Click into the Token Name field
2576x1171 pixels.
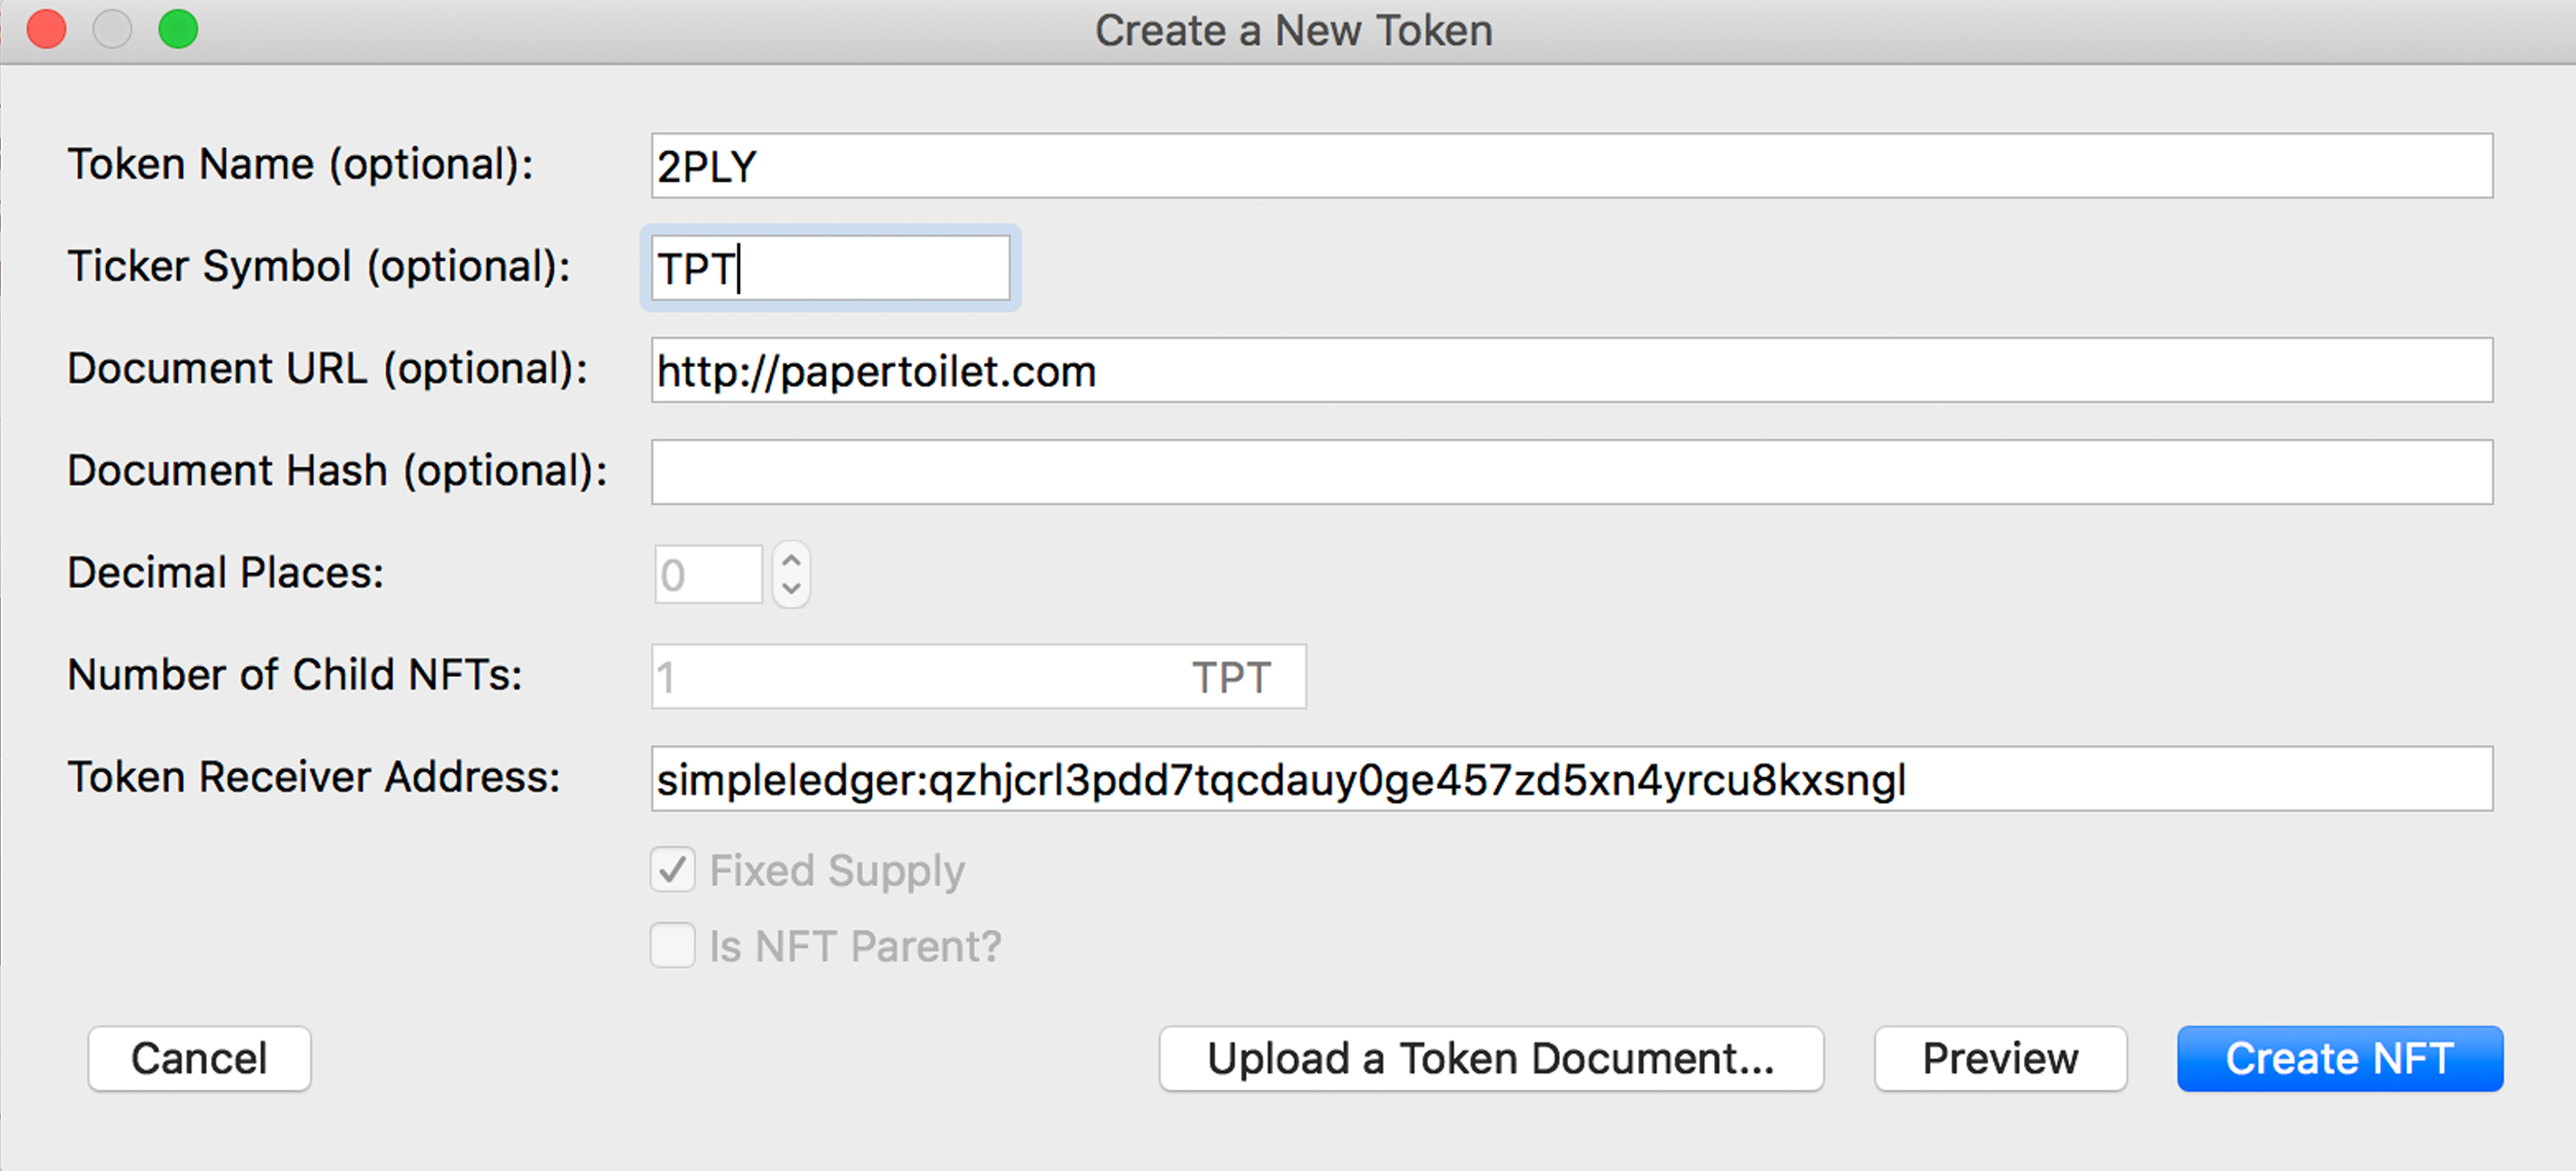[x=1570, y=166]
